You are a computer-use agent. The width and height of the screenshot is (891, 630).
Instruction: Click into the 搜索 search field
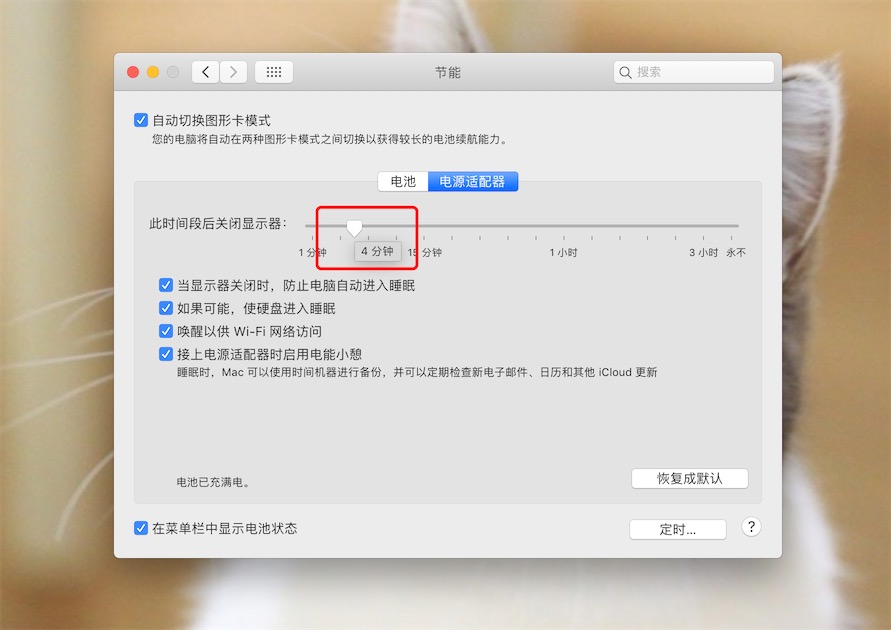point(693,72)
